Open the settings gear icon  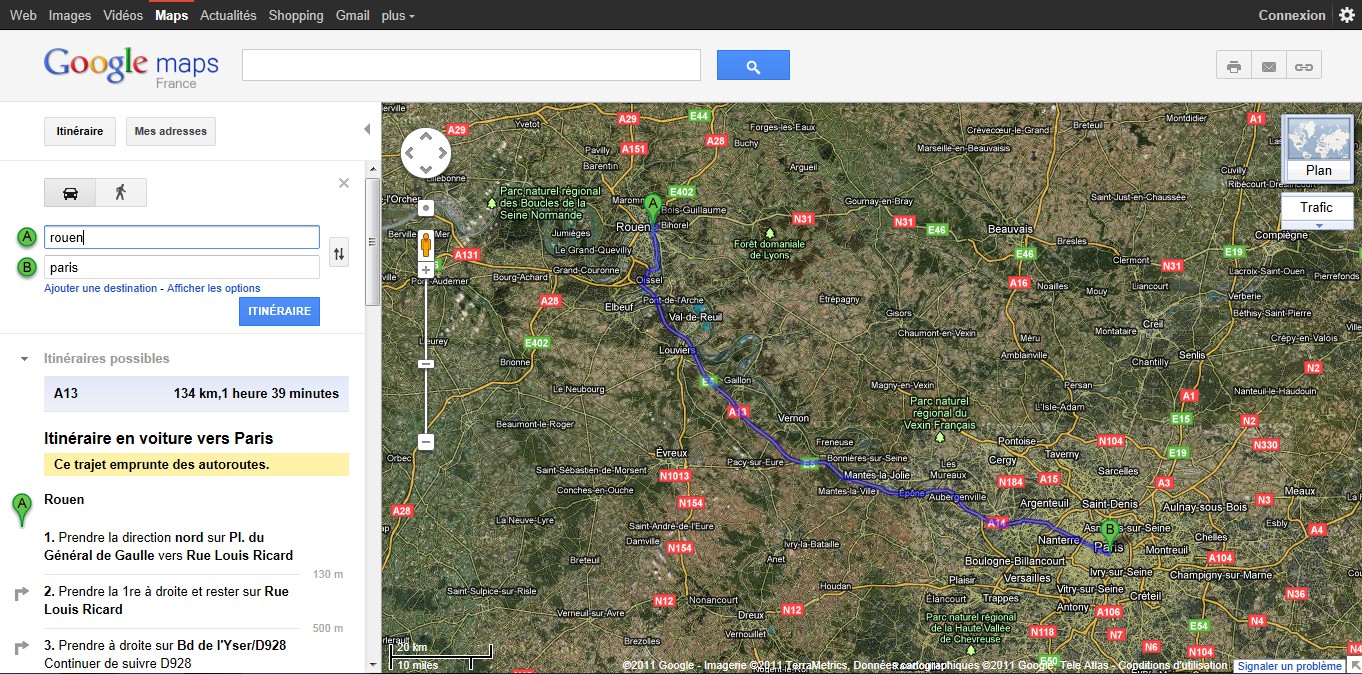[1346, 15]
